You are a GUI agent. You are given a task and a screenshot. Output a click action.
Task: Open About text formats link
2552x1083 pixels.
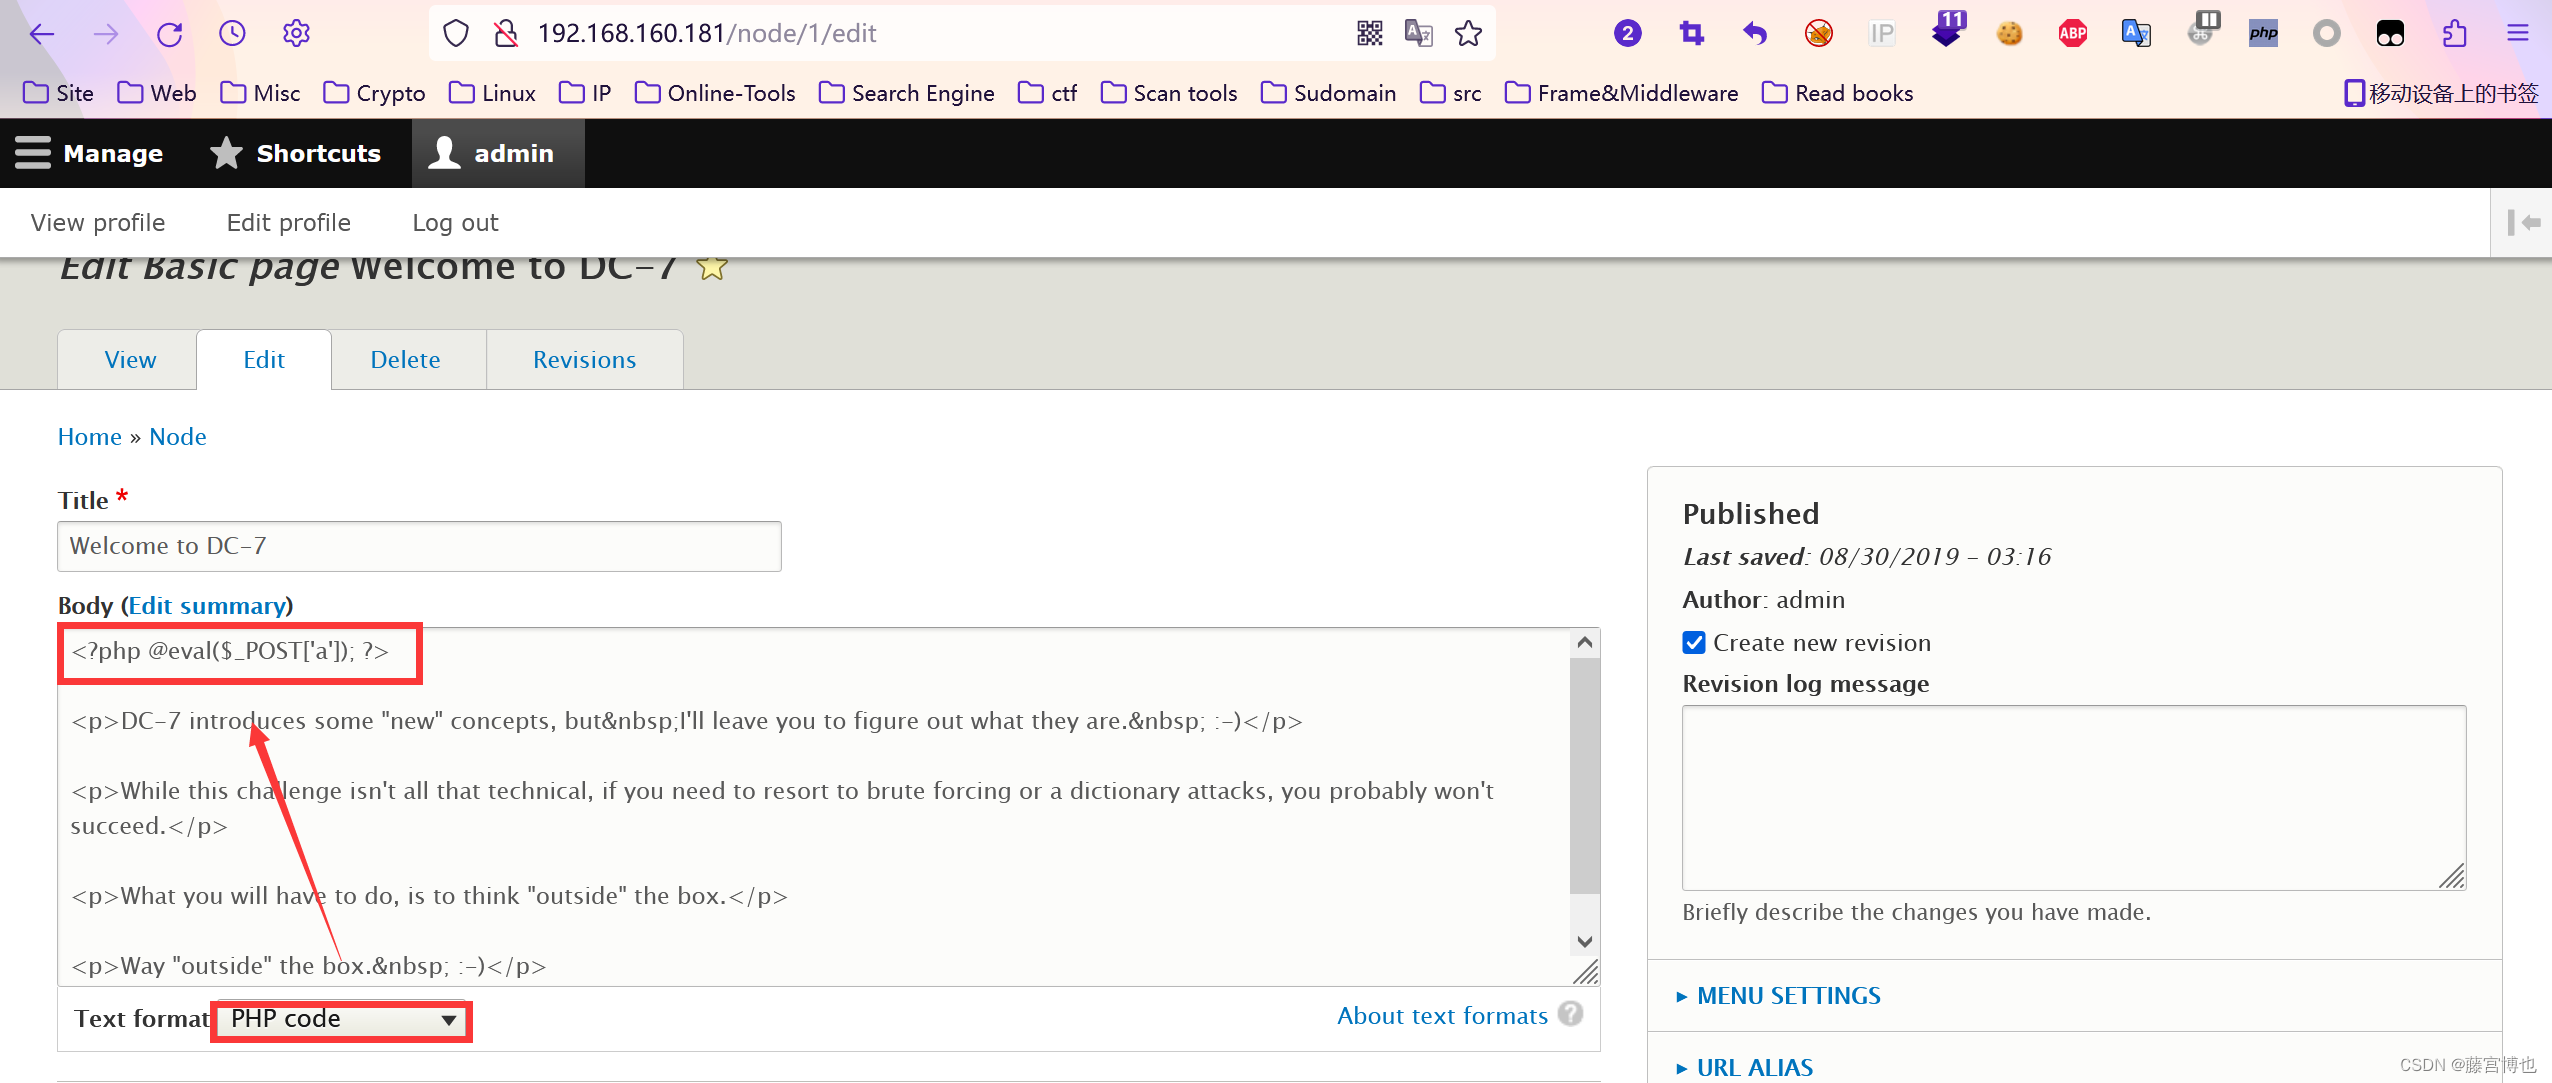point(1443,1016)
